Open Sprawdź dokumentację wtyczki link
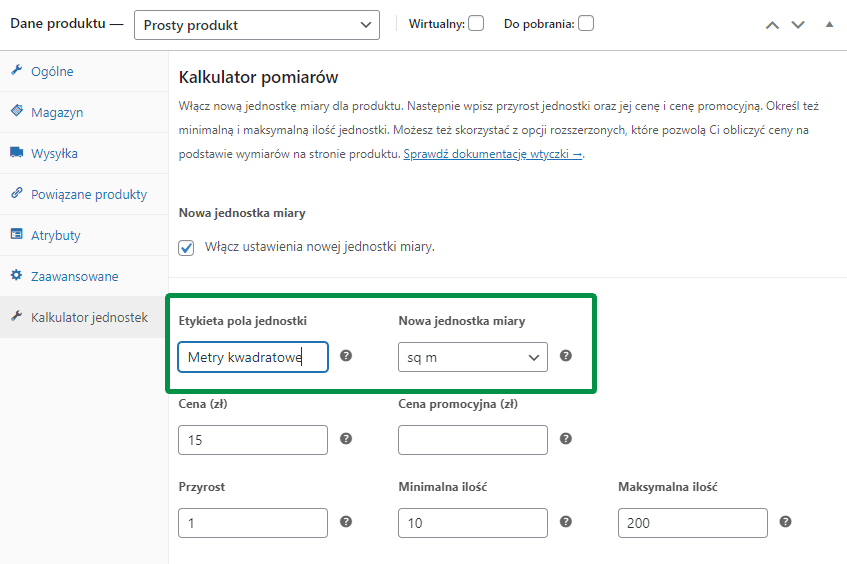Screen dimensions: 847x564 coord(493,154)
